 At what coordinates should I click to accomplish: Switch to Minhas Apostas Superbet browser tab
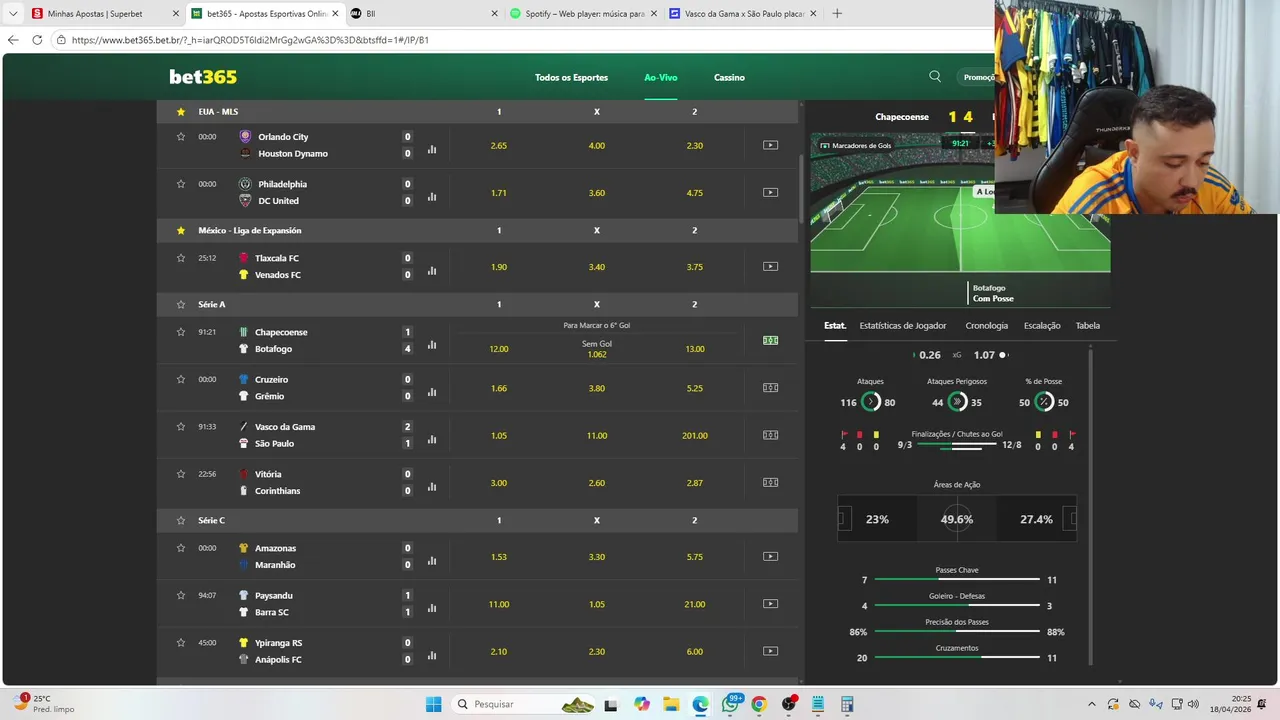pos(104,14)
